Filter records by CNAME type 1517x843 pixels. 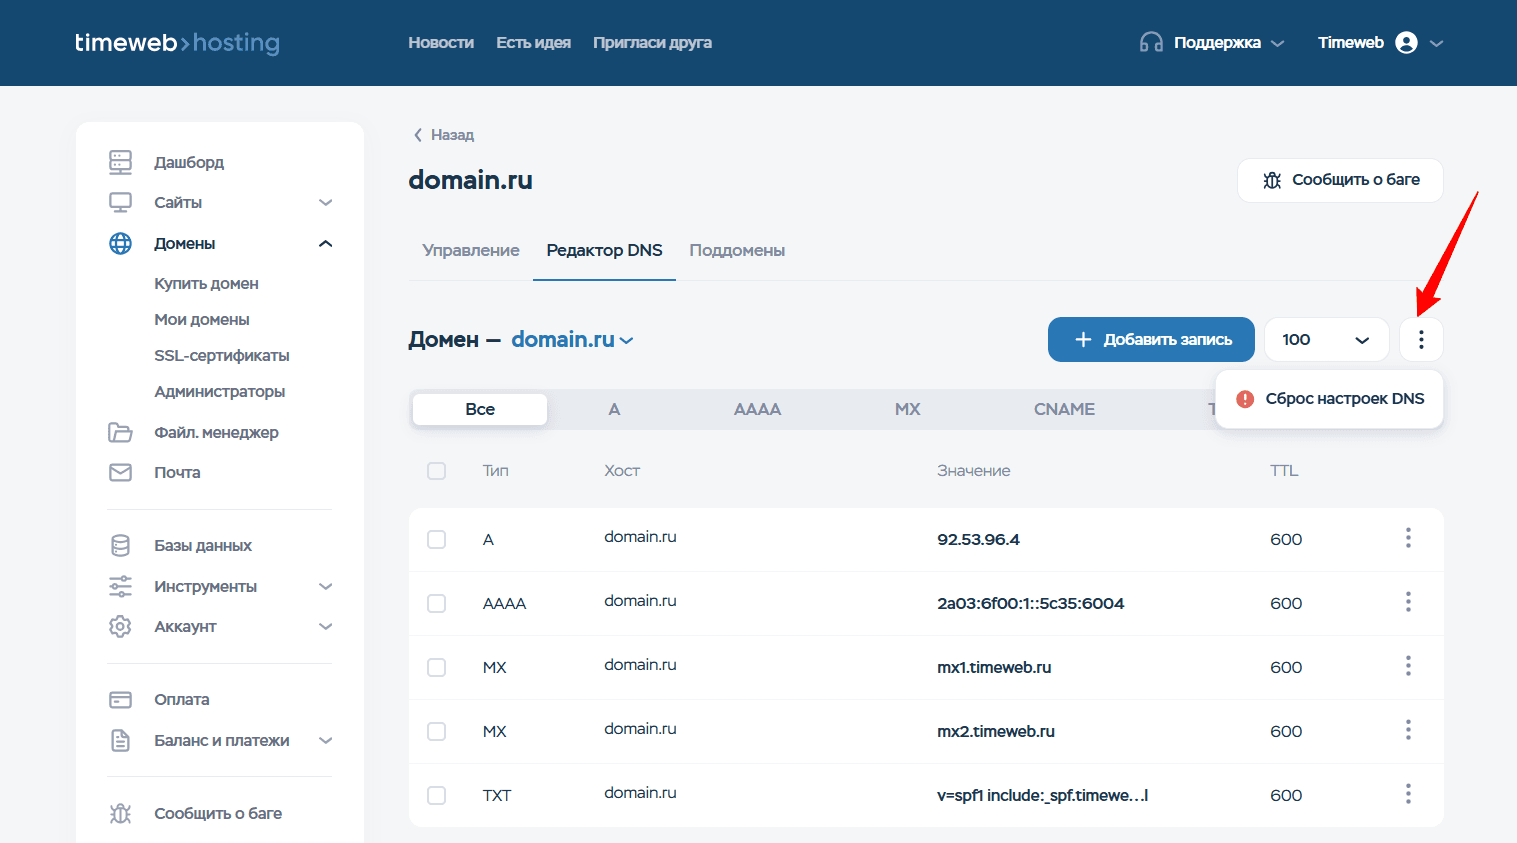1064,409
